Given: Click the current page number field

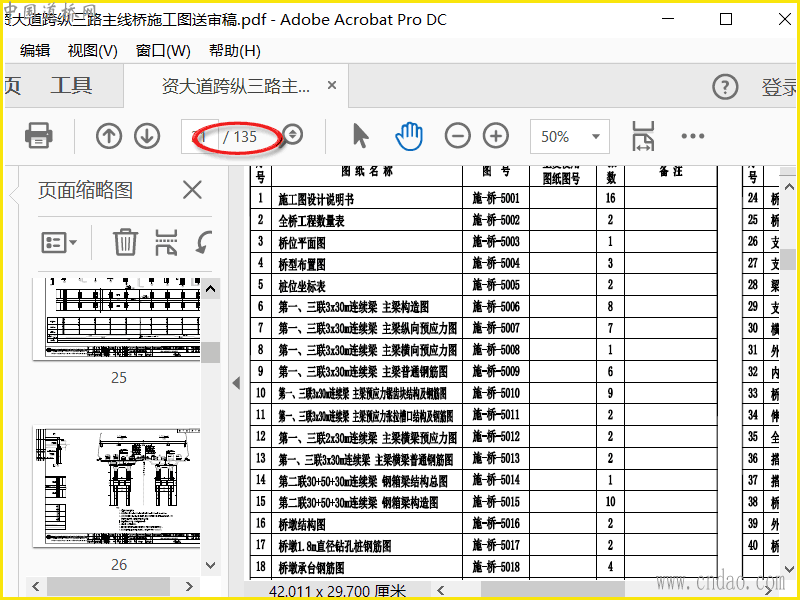Looking at the screenshot, I should [x=200, y=136].
